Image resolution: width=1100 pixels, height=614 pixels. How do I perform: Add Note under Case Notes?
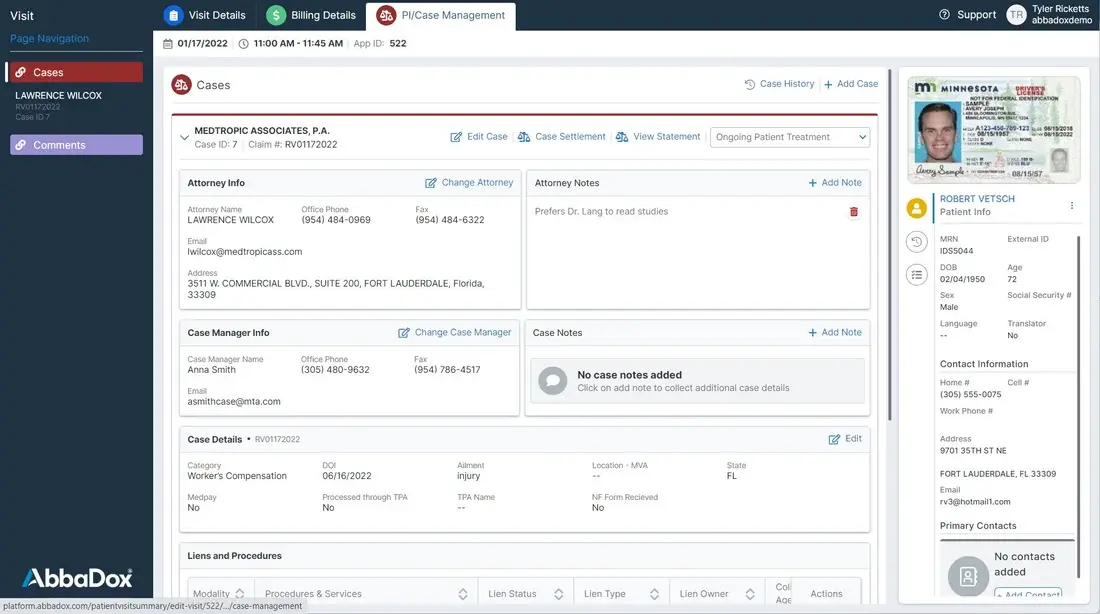click(835, 333)
